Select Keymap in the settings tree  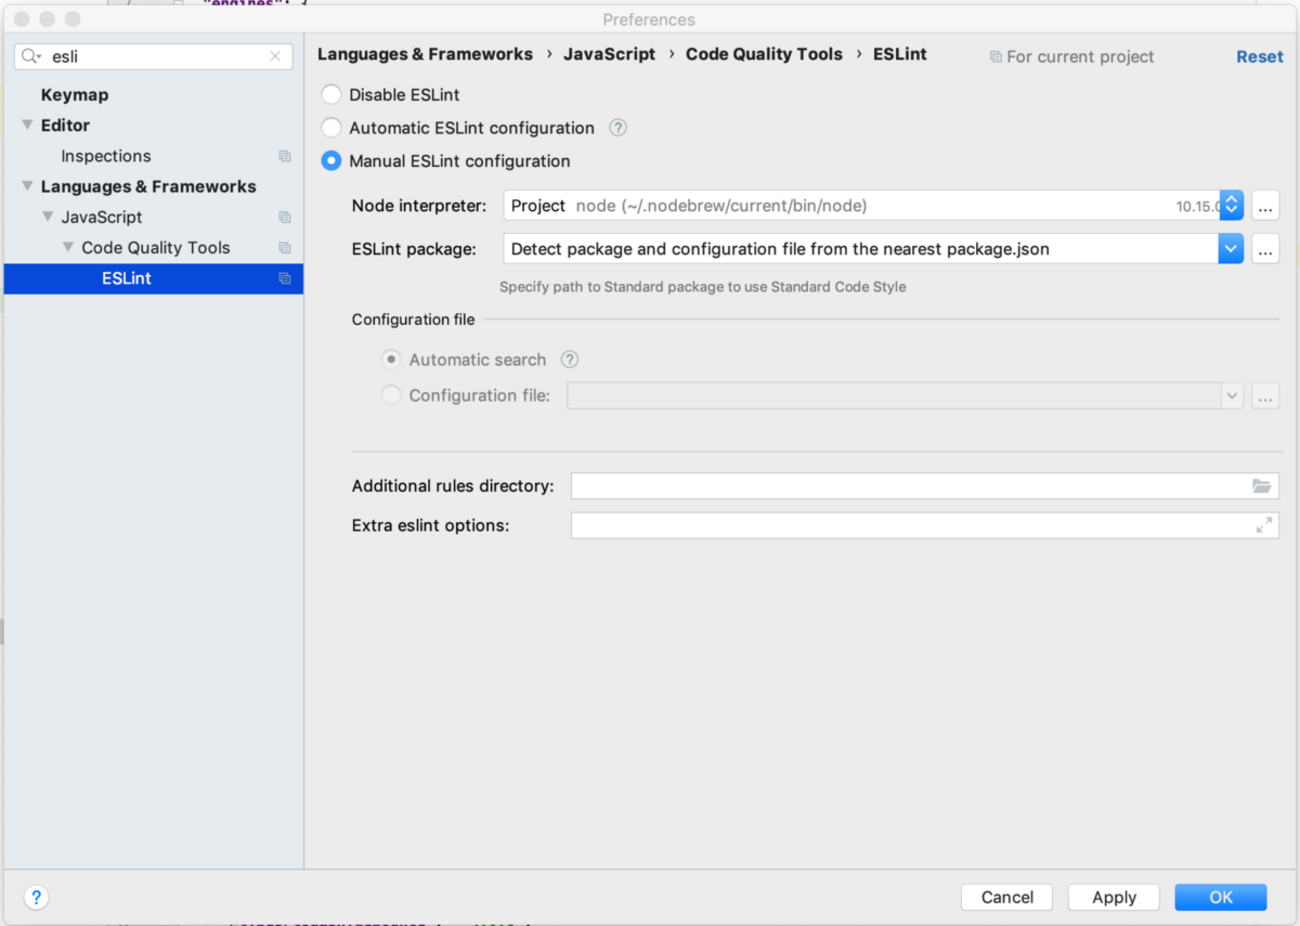75,95
